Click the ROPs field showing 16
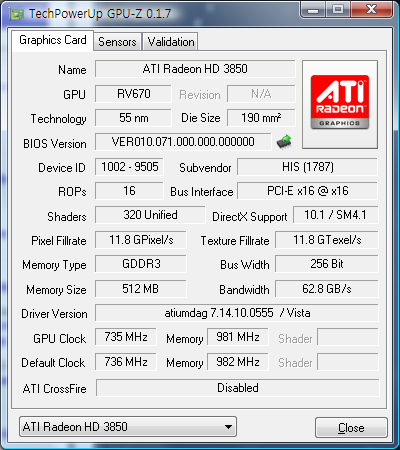Image resolution: width=400 pixels, height=450 pixels. 129,191
